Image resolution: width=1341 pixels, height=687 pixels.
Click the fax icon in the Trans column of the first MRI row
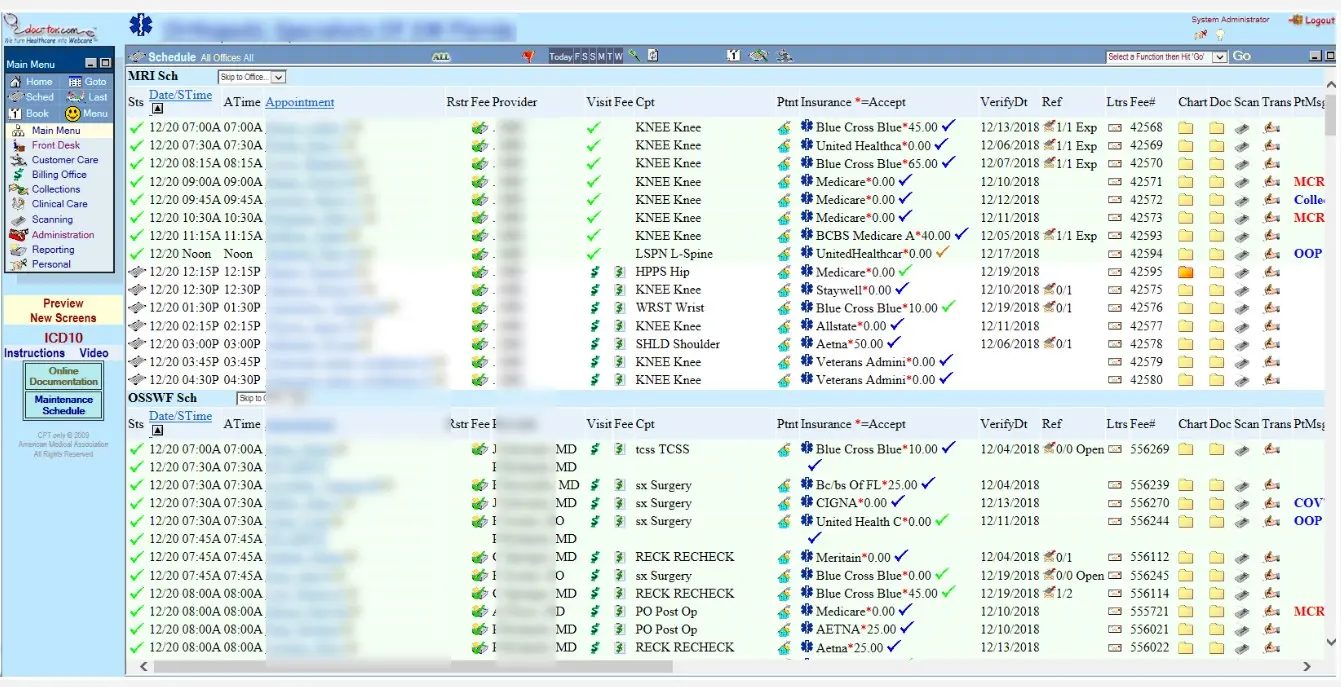(1271, 127)
